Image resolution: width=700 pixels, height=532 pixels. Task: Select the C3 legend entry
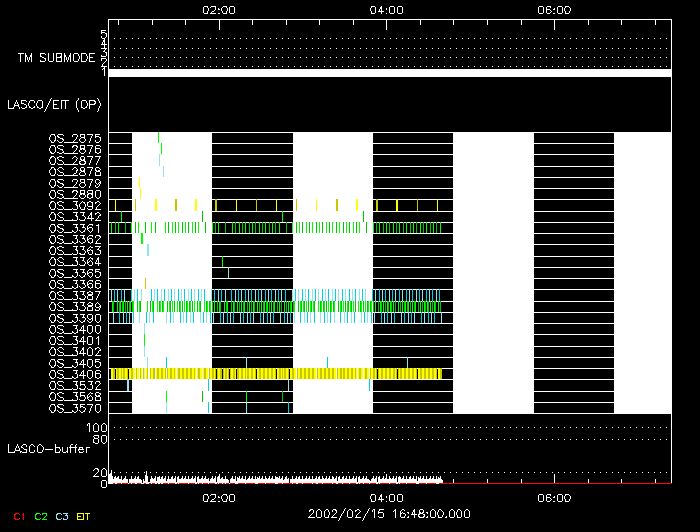coord(63,515)
